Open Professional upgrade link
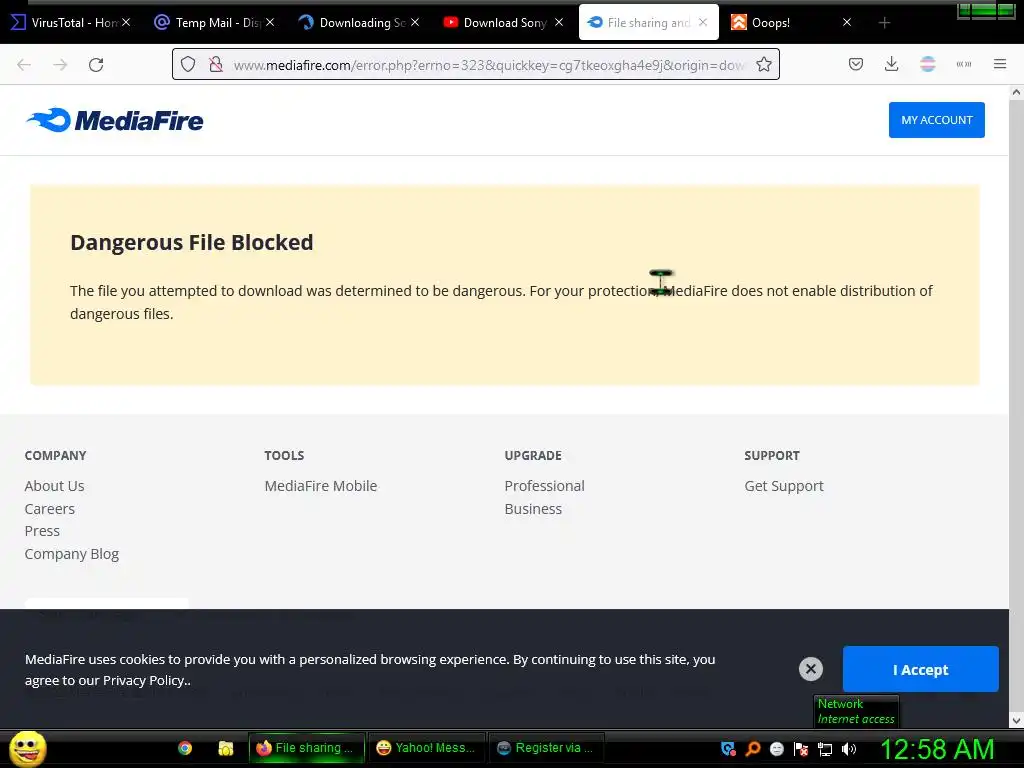This screenshot has width=1024, height=768. click(x=544, y=486)
